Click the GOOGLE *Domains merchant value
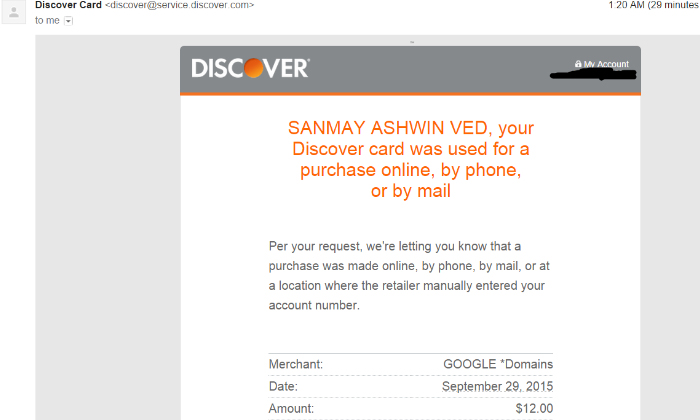The height and width of the screenshot is (420, 700). click(498, 364)
